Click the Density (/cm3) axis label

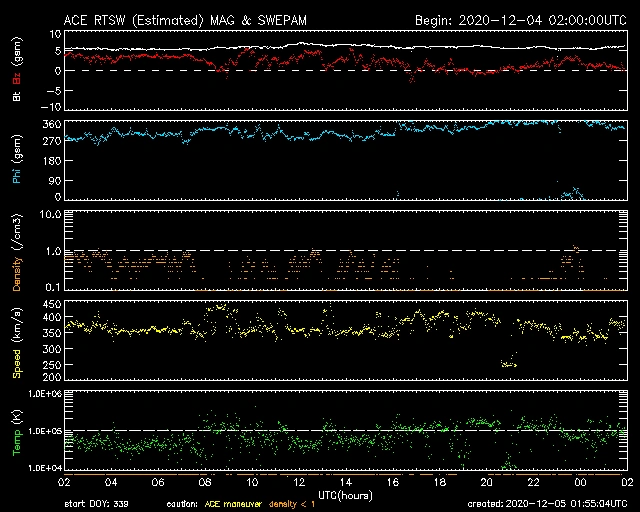tap(17, 255)
